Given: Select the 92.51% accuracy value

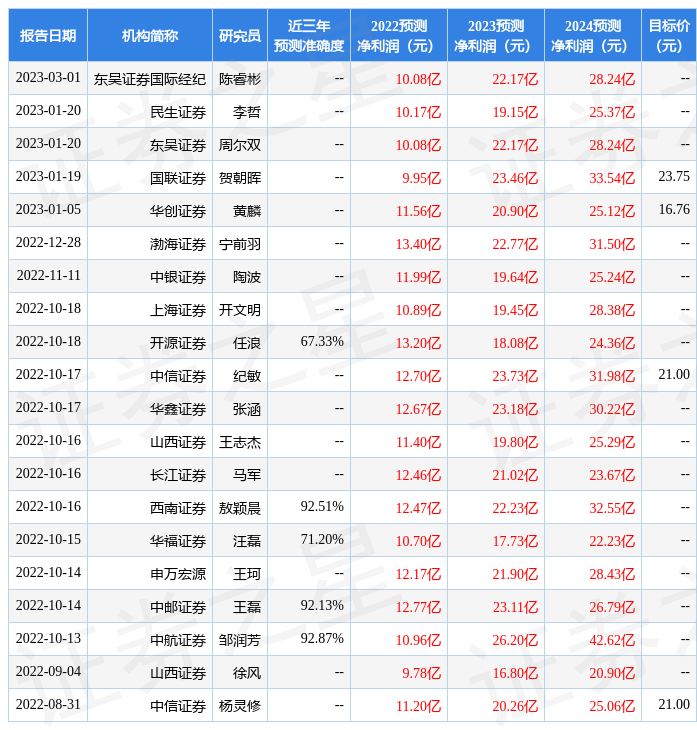Looking at the screenshot, I should 322,507.
